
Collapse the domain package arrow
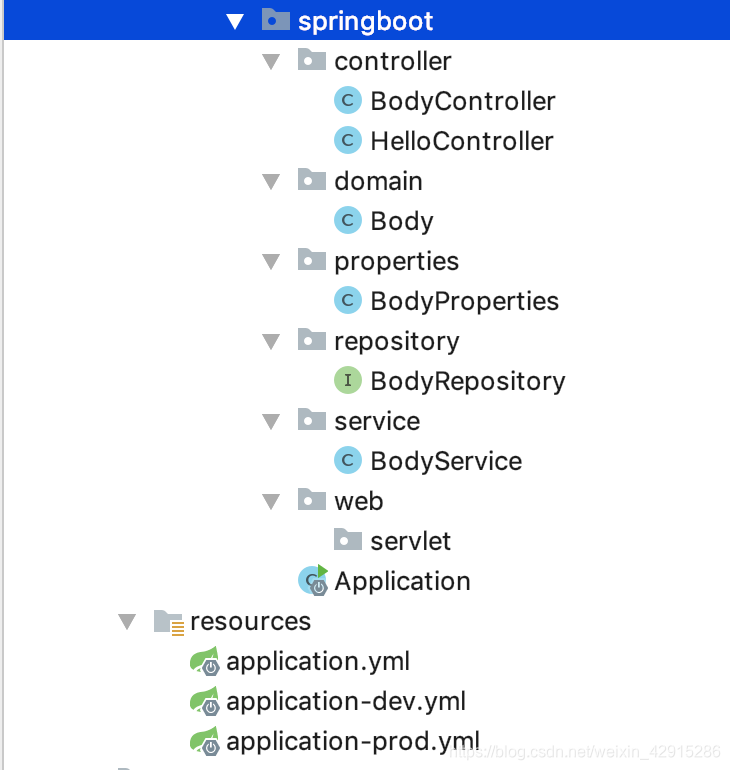(271, 182)
